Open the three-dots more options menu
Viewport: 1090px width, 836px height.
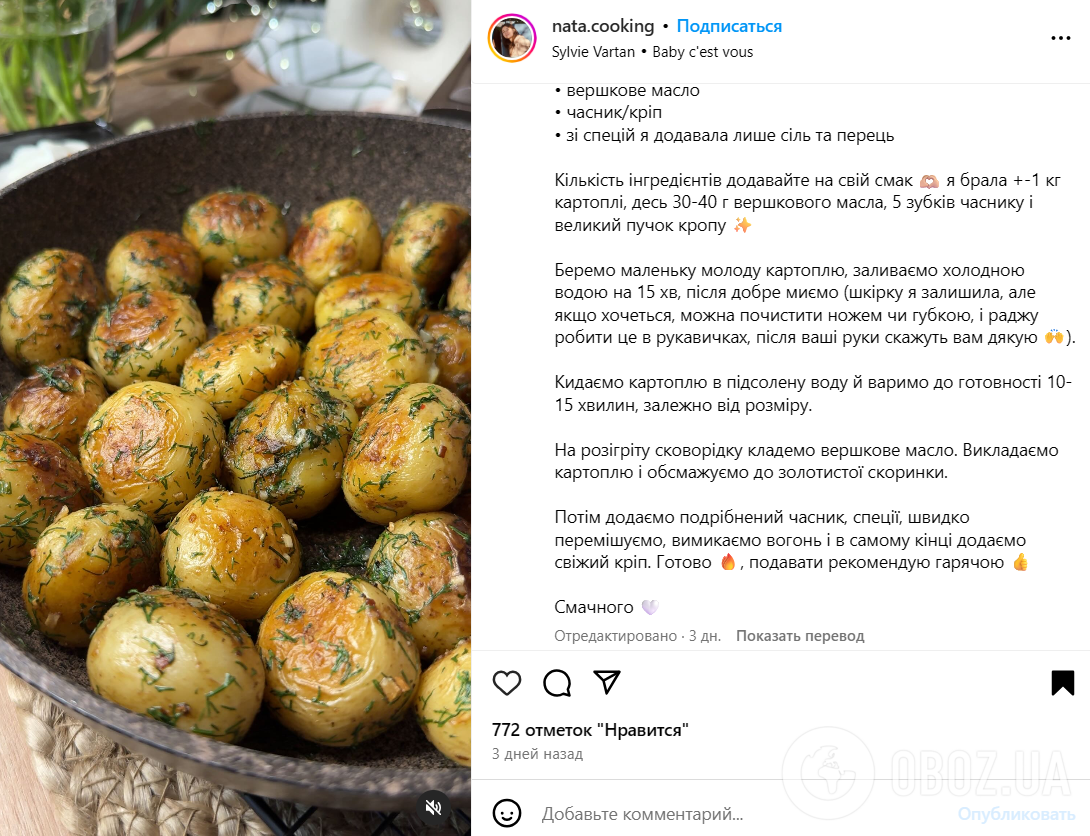tap(1061, 38)
